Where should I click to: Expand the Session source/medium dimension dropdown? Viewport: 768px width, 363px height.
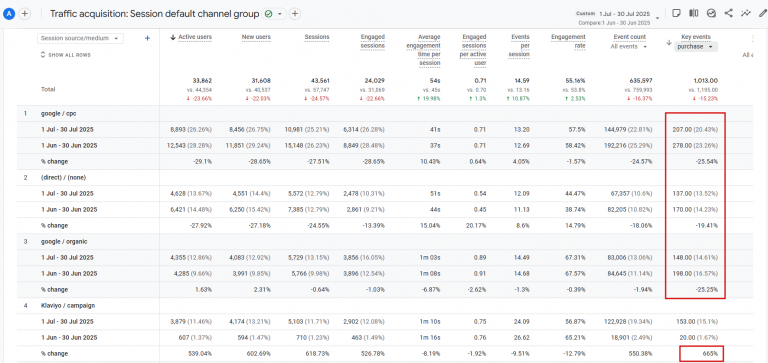click(x=80, y=38)
